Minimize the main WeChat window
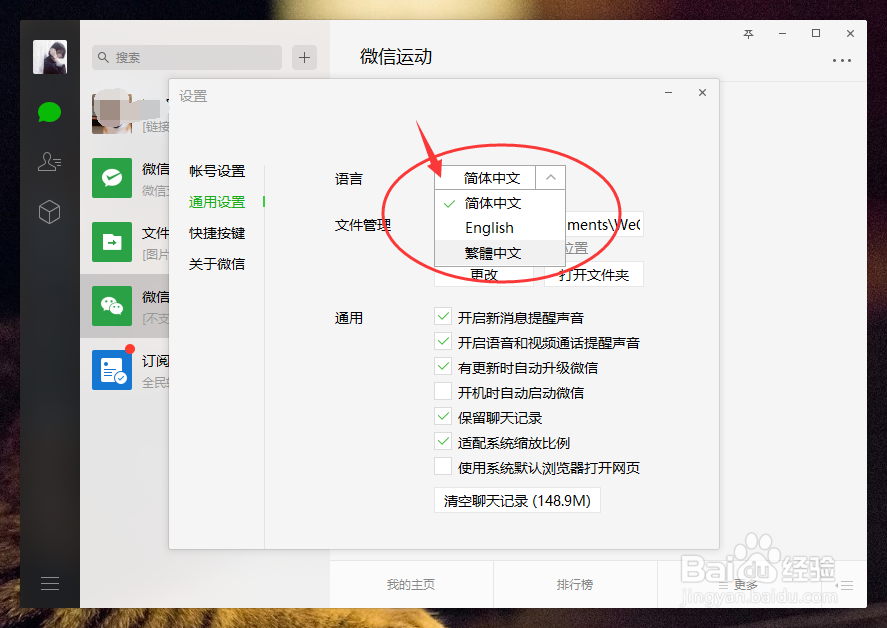This screenshot has height=628, width=887. [782, 34]
